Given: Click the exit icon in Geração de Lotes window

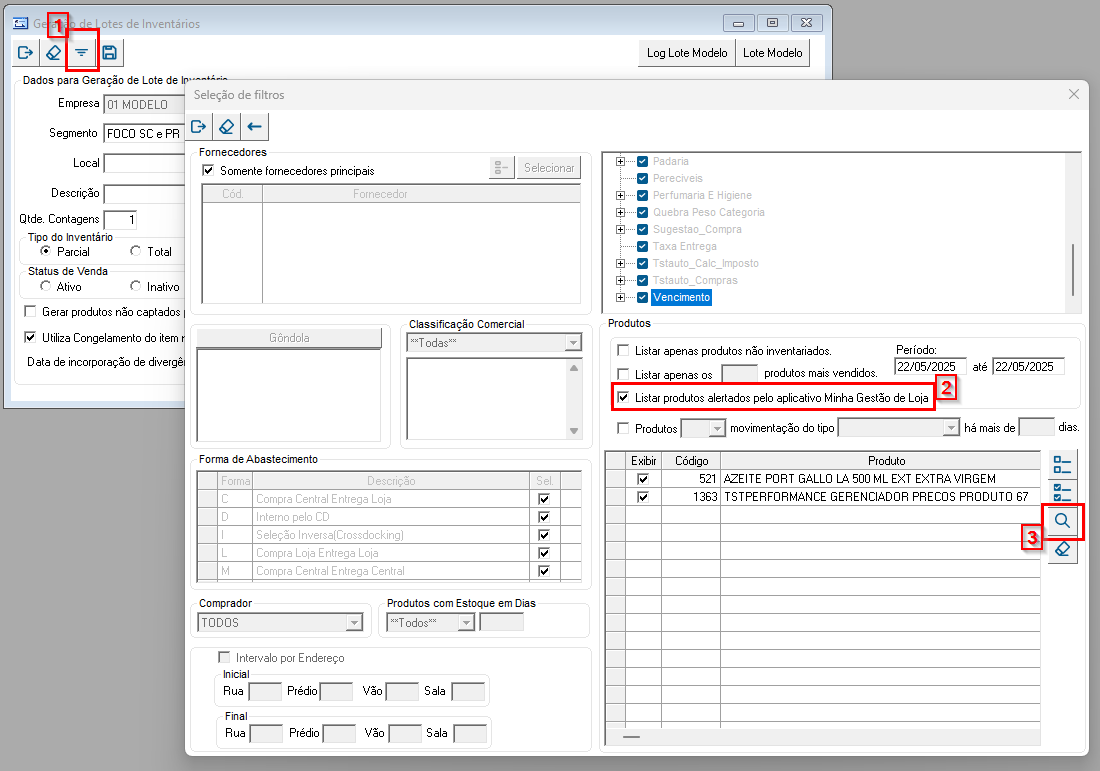Looking at the screenshot, I should click(25, 53).
